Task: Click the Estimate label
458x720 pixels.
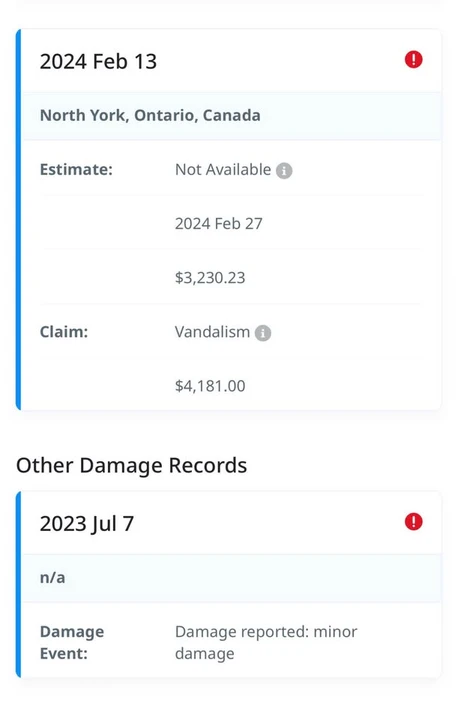Action: (76, 169)
